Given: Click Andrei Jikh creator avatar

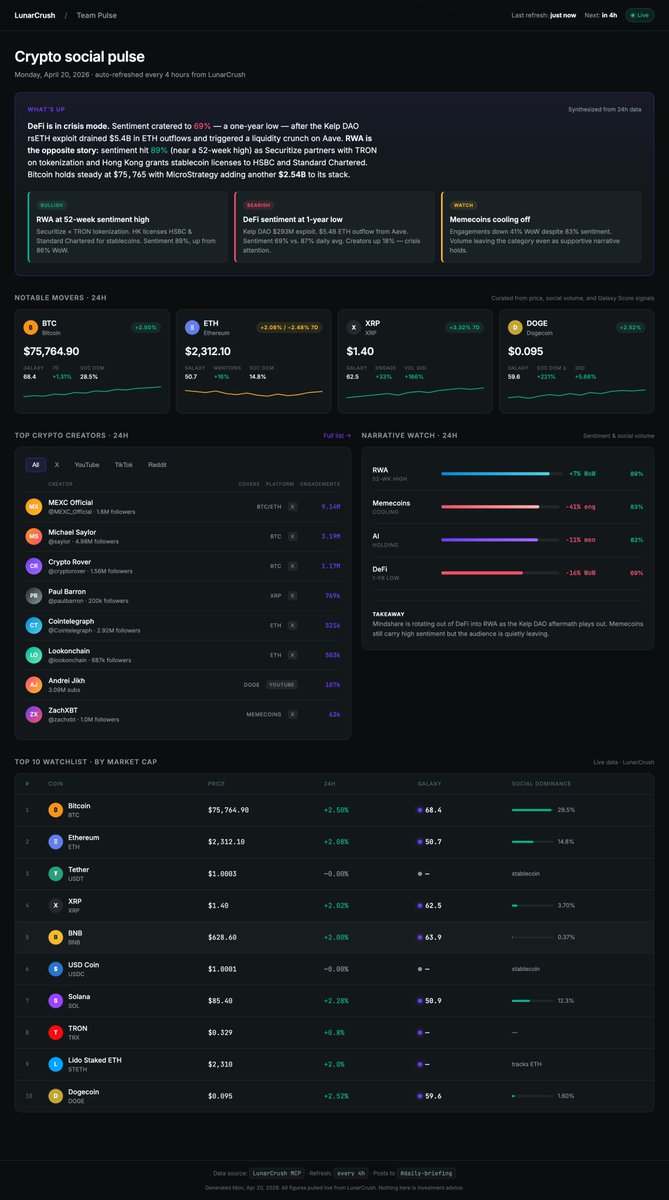Looking at the screenshot, I should [x=34, y=685].
